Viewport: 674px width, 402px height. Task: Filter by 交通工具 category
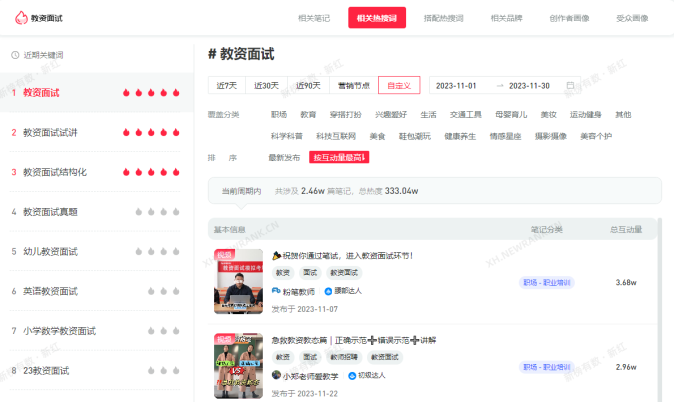(466, 114)
